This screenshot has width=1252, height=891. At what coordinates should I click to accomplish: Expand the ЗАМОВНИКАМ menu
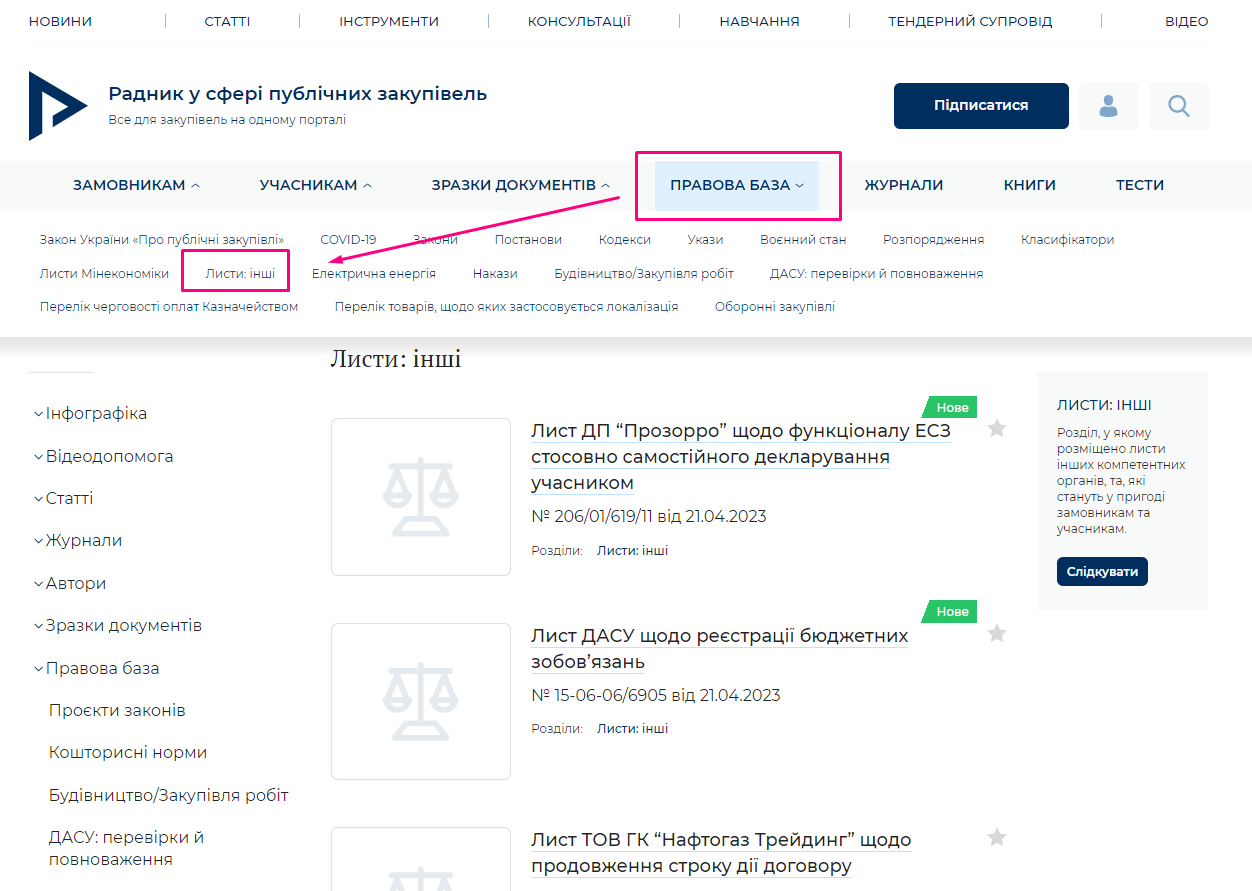[136, 185]
